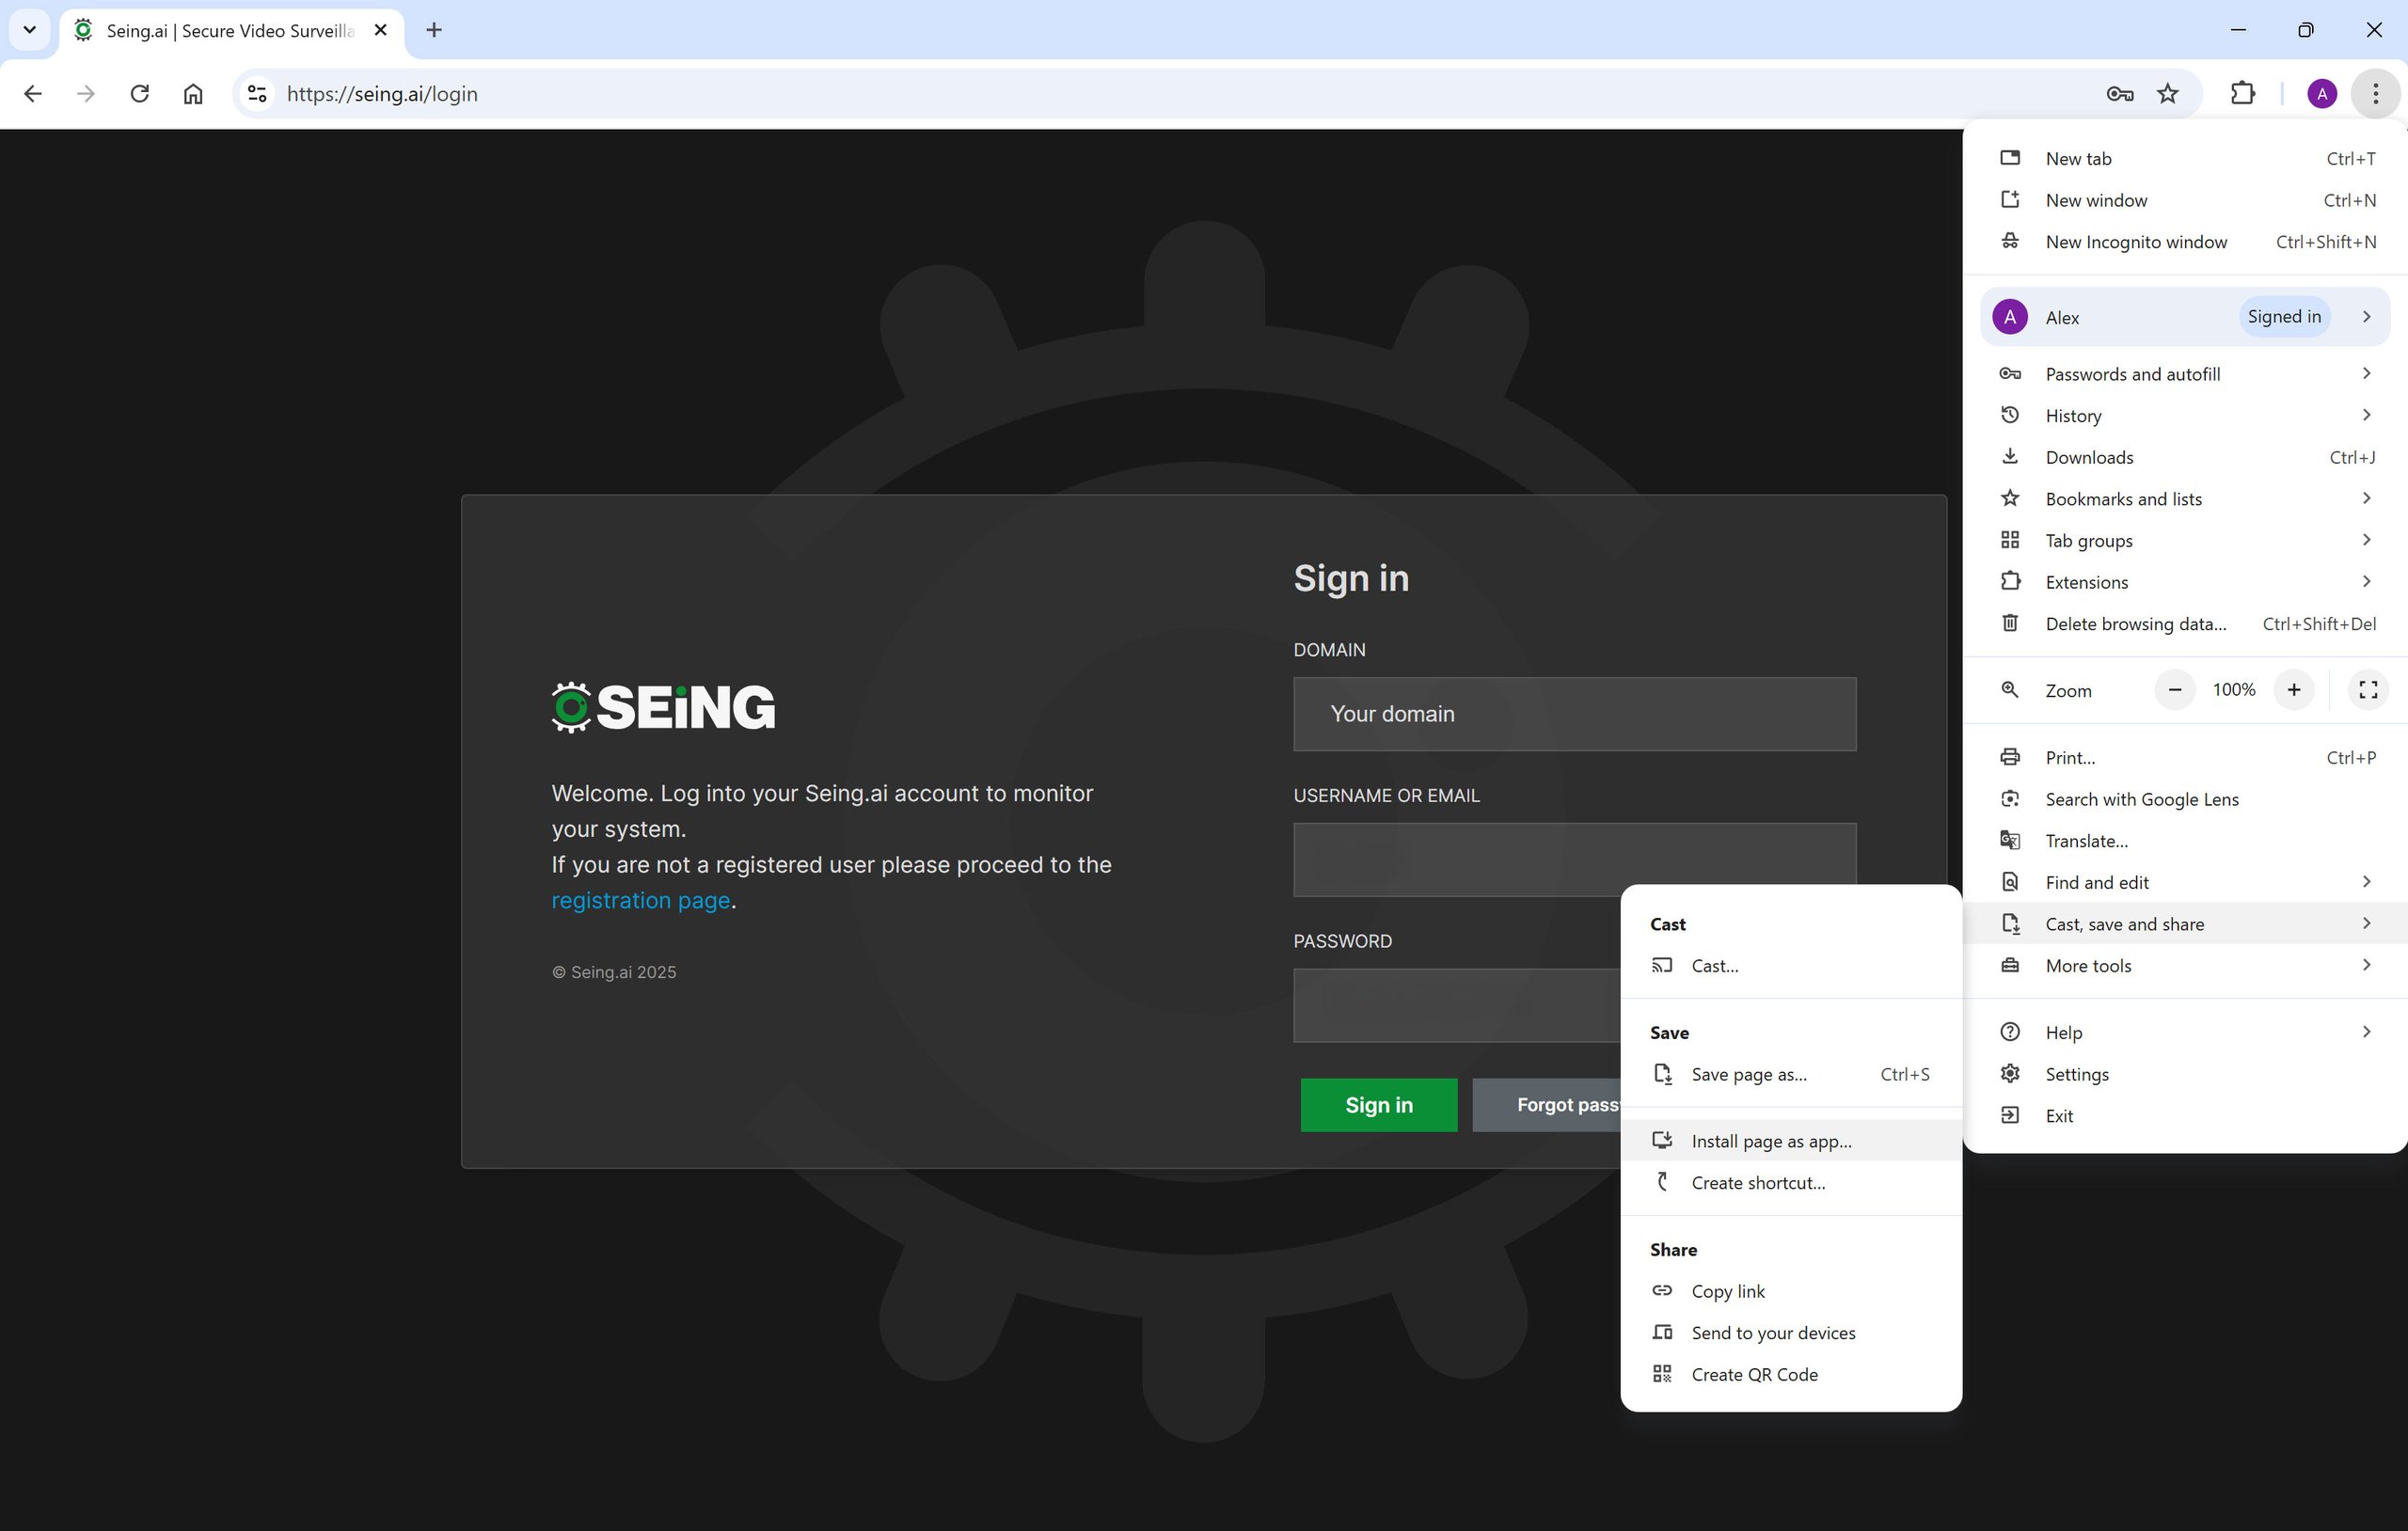Viewport: 2408px width, 1531px height.
Task: Click the password manager key icon in address bar
Action: 2119,94
